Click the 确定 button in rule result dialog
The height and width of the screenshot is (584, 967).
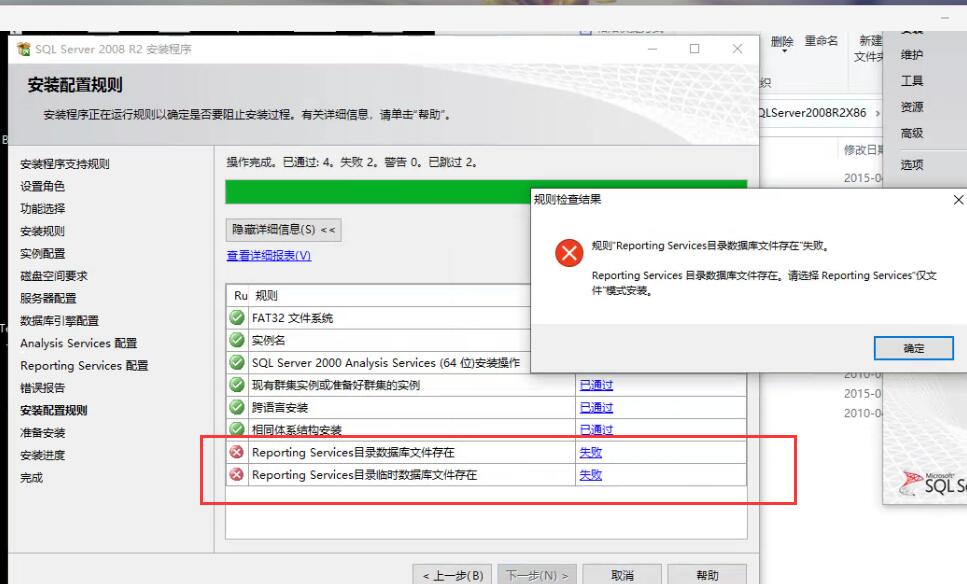[x=913, y=348]
